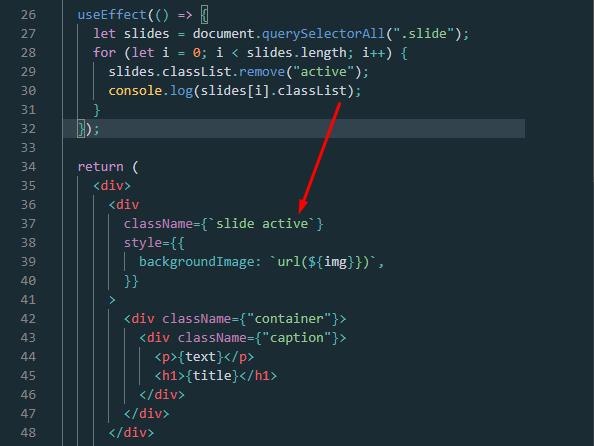Click the {text} expression in the paragraph

click(200, 357)
